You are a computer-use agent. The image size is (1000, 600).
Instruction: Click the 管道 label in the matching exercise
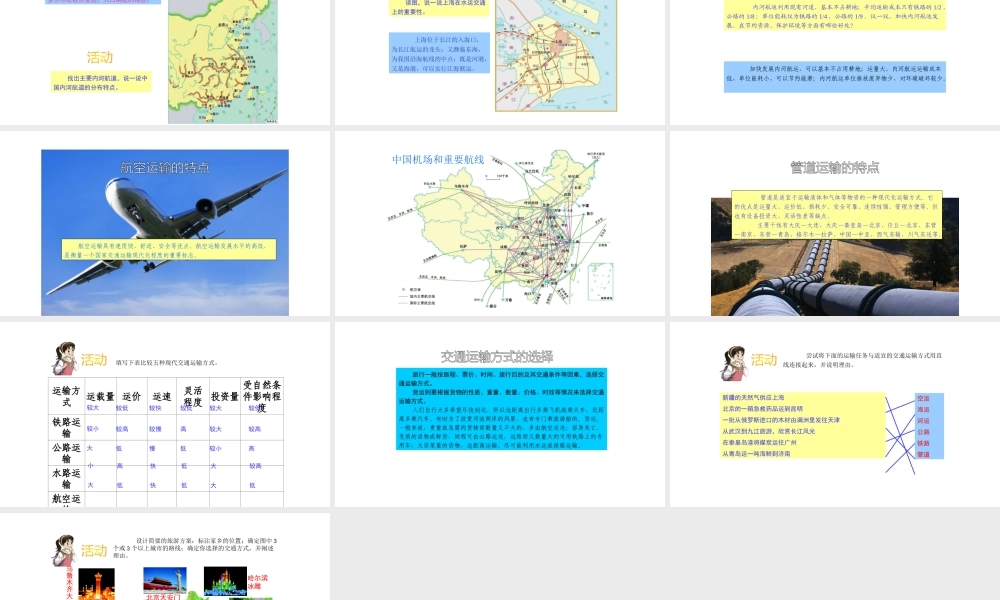coord(923,454)
